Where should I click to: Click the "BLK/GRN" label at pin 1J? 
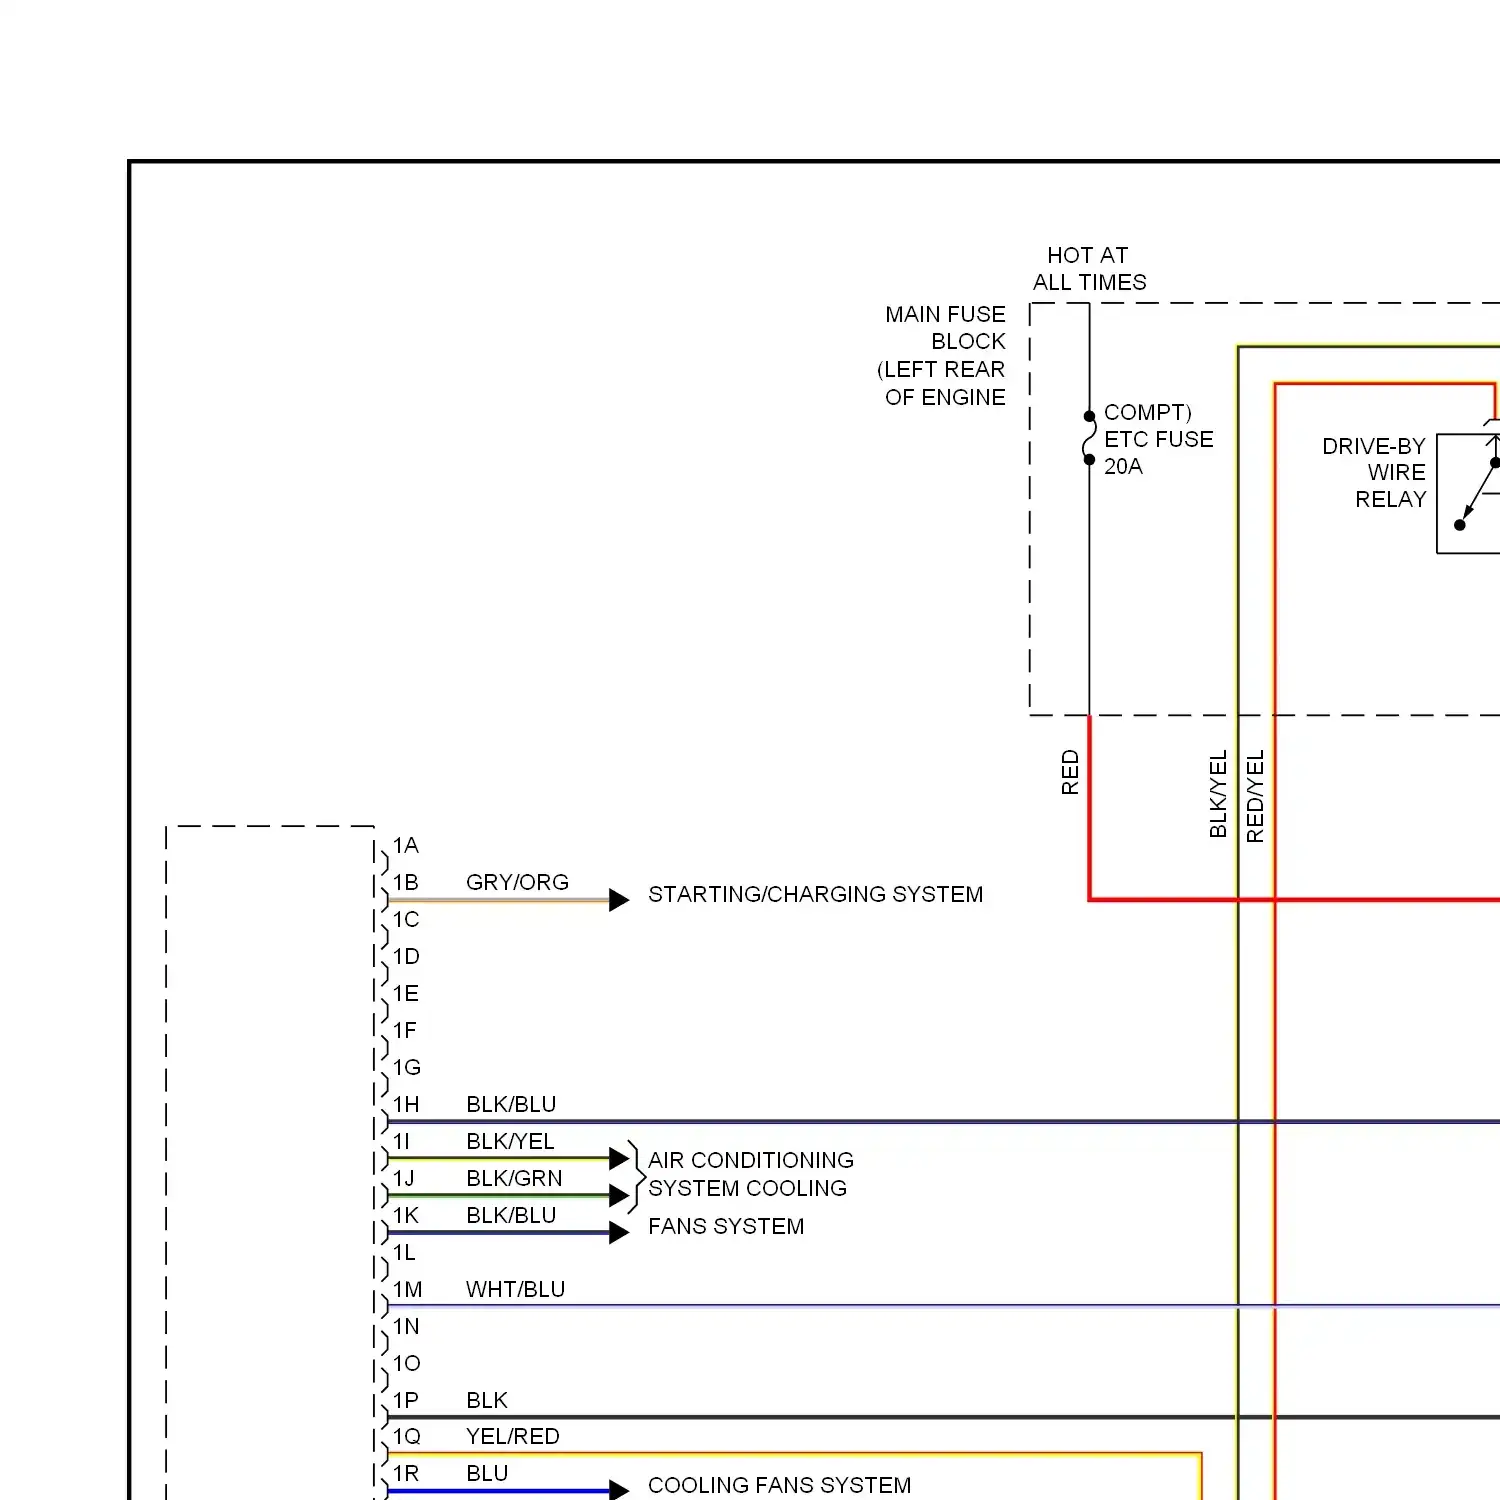pos(514,1179)
